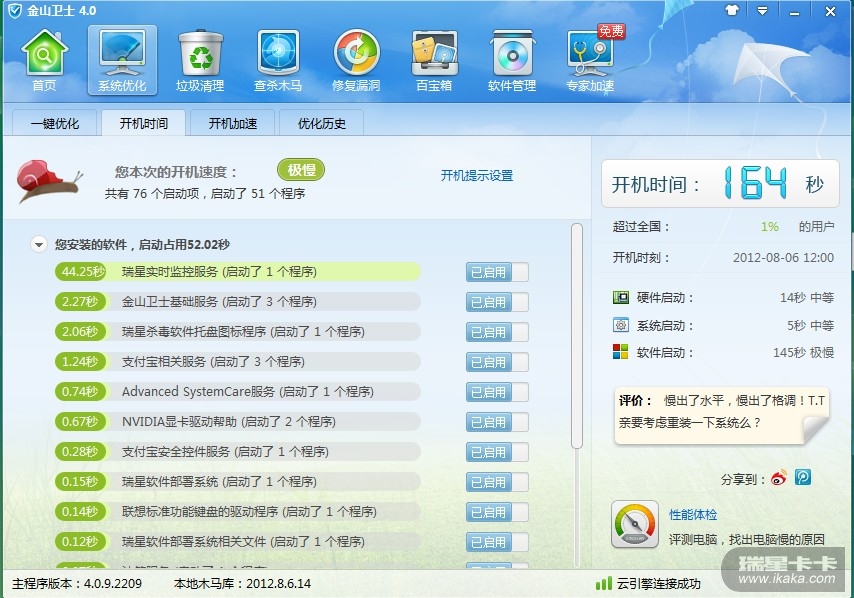Switch to the 开机时间 tab
Viewport: 854px width, 598px height.
click(x=144, y=123)
